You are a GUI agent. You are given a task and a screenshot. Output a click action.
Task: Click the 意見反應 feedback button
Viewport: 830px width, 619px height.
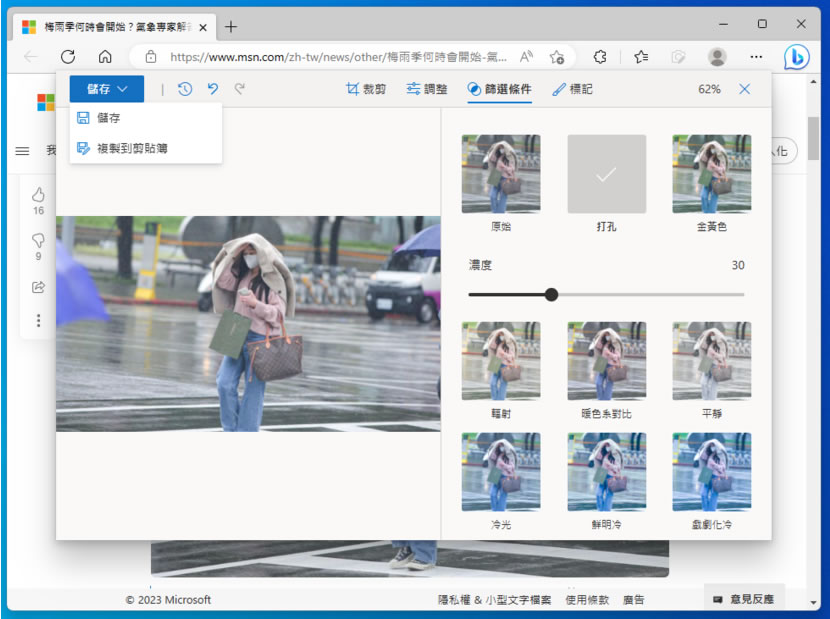[744, 599]
